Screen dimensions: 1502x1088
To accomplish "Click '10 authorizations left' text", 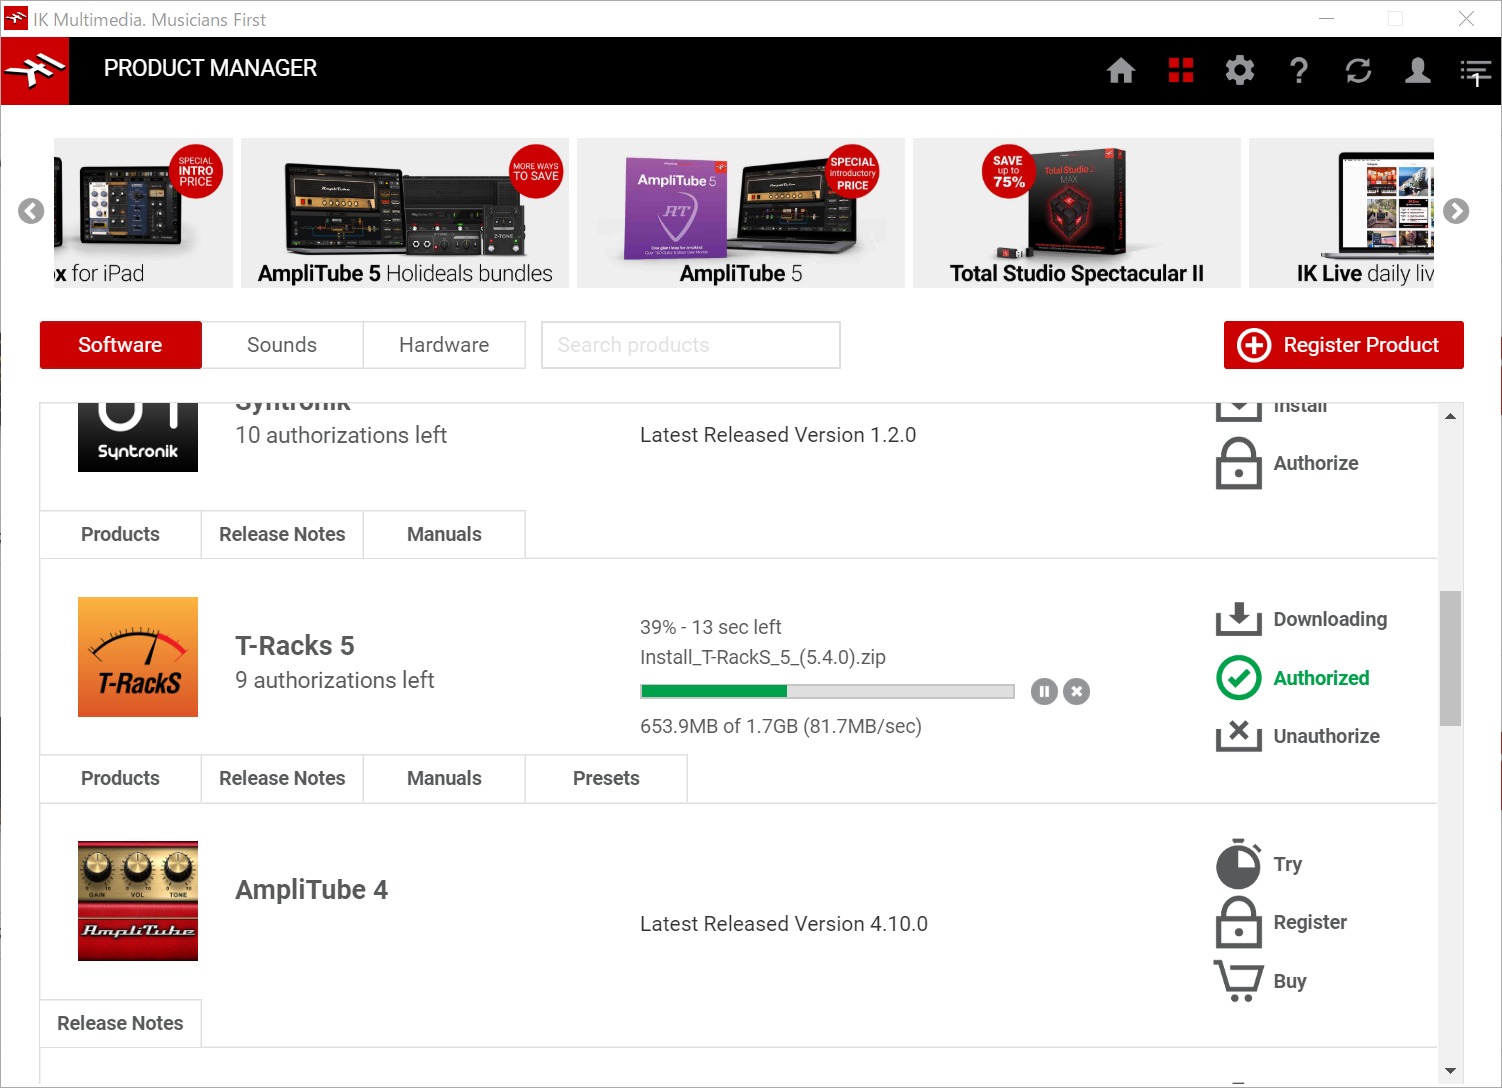I will pos(341,435).
